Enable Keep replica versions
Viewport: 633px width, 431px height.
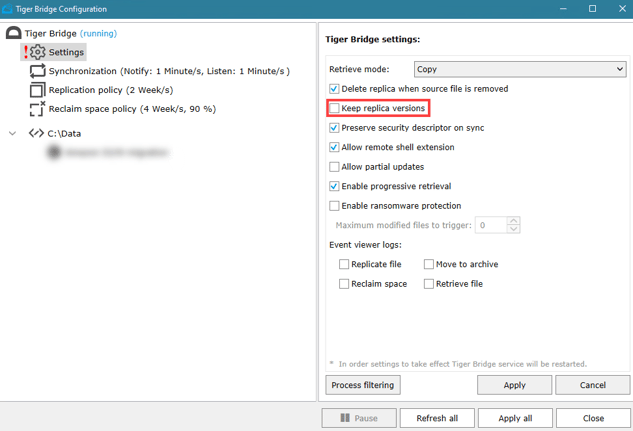(334, 108)
